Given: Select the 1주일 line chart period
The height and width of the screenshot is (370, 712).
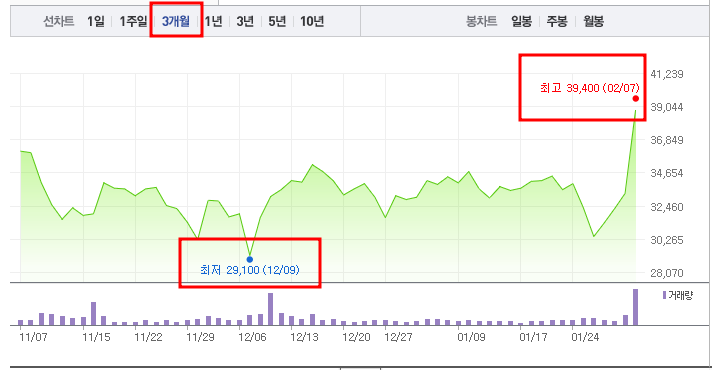Looking at the screenshot, I should [133, 21].
